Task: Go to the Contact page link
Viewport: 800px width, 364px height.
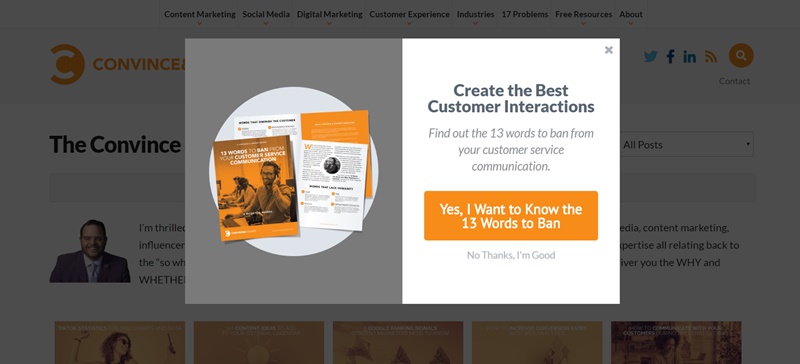Action: pos(734,81)
